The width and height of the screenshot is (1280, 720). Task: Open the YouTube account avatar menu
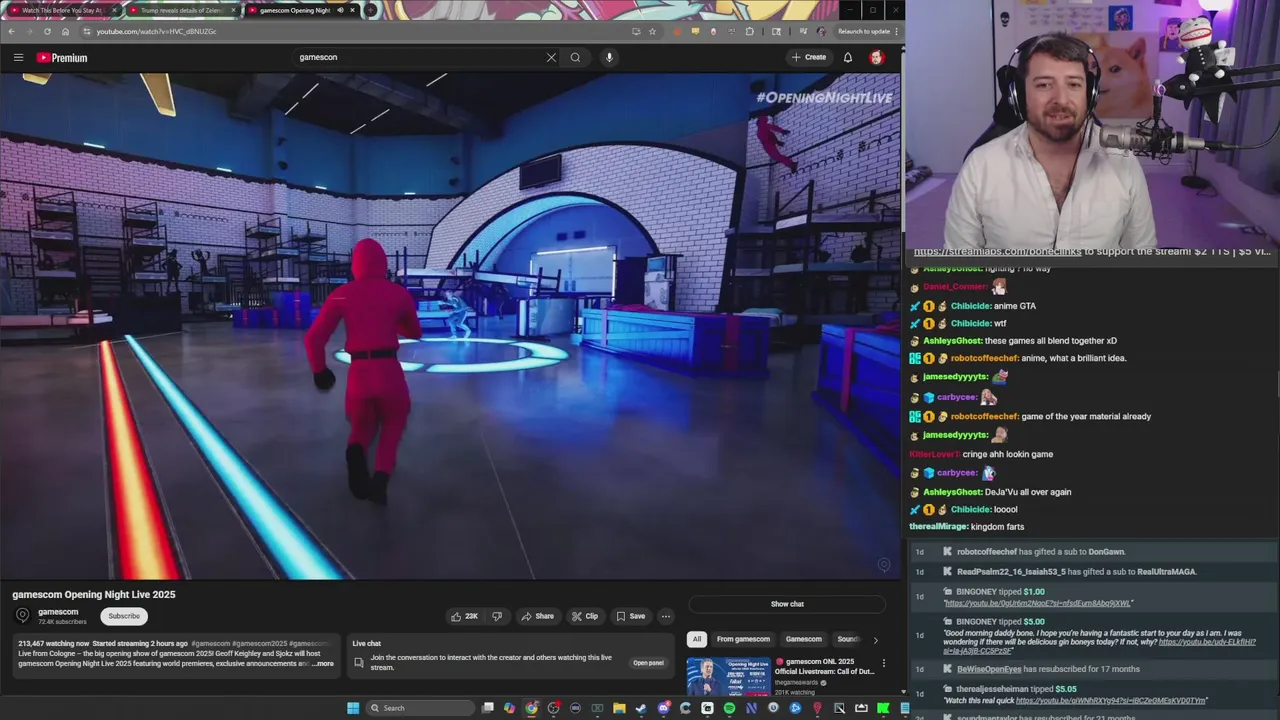pos(877,57)
